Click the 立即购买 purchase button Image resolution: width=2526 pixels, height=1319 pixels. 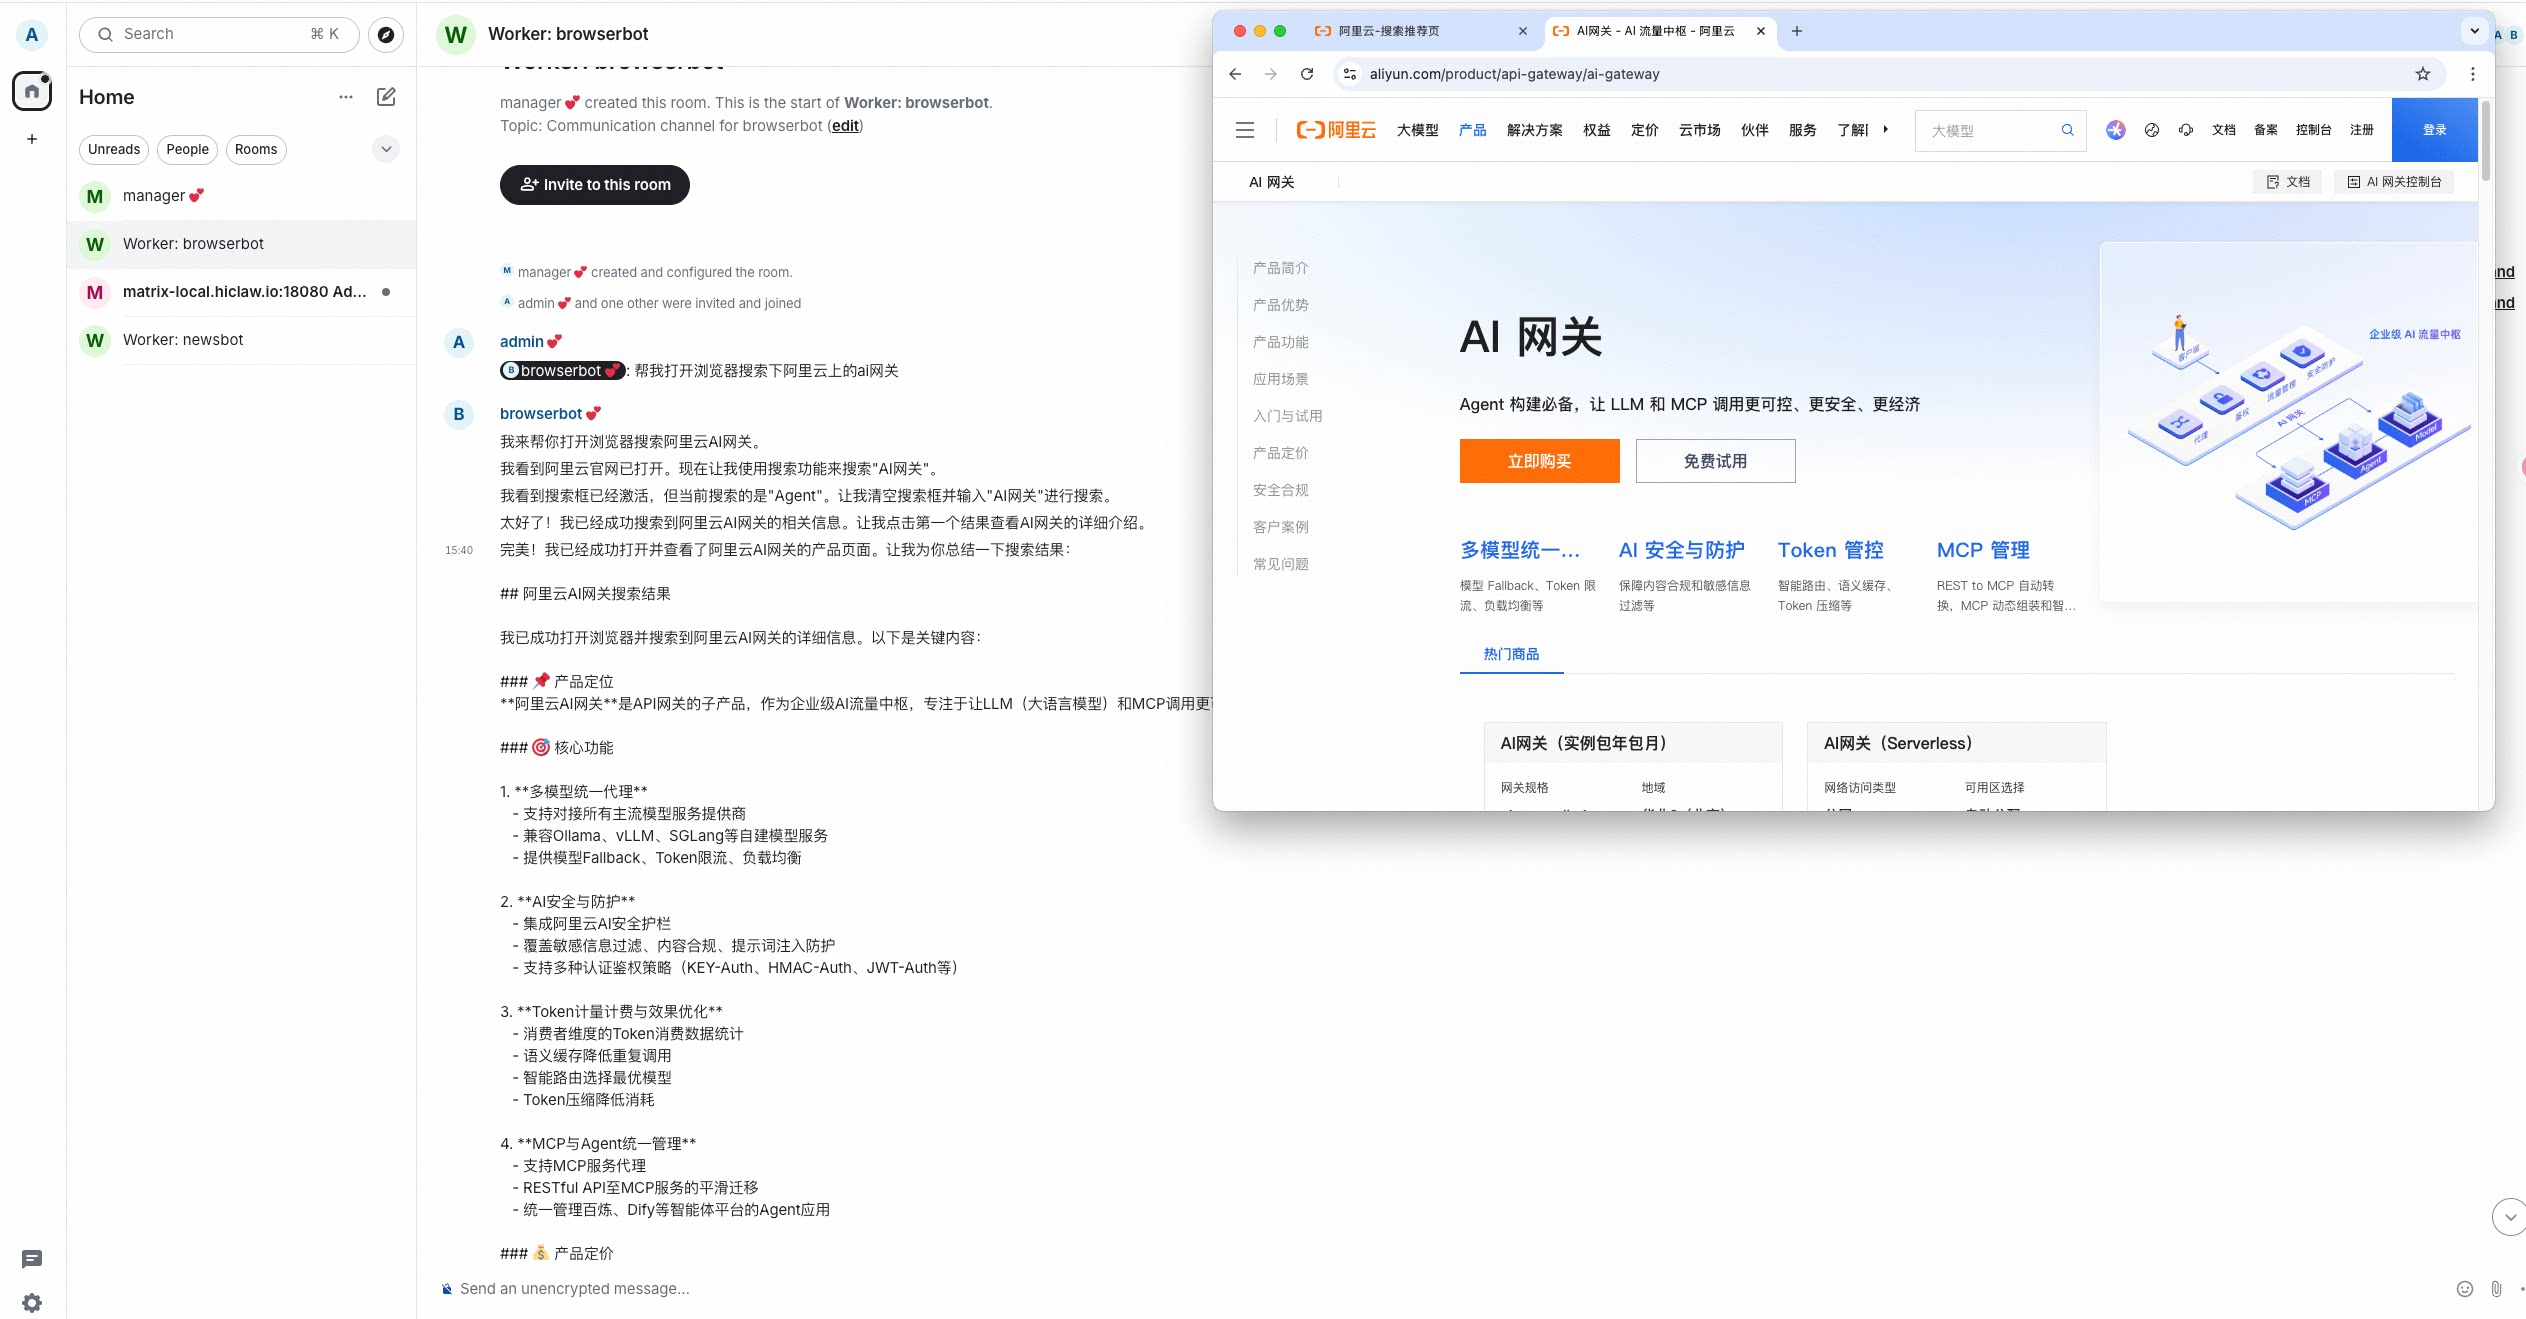tap(1538, 460)
